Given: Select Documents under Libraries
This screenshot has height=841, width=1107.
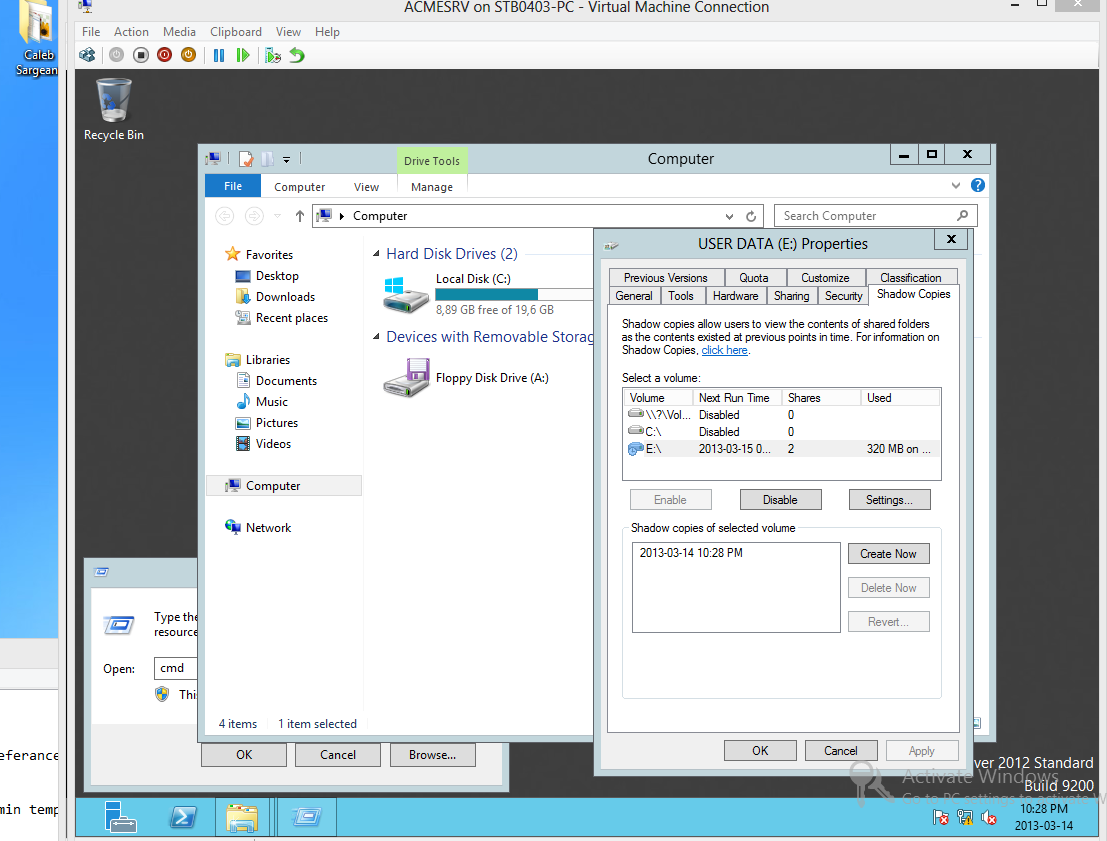Looking at the screenshot, I should (x=286, y=381).
